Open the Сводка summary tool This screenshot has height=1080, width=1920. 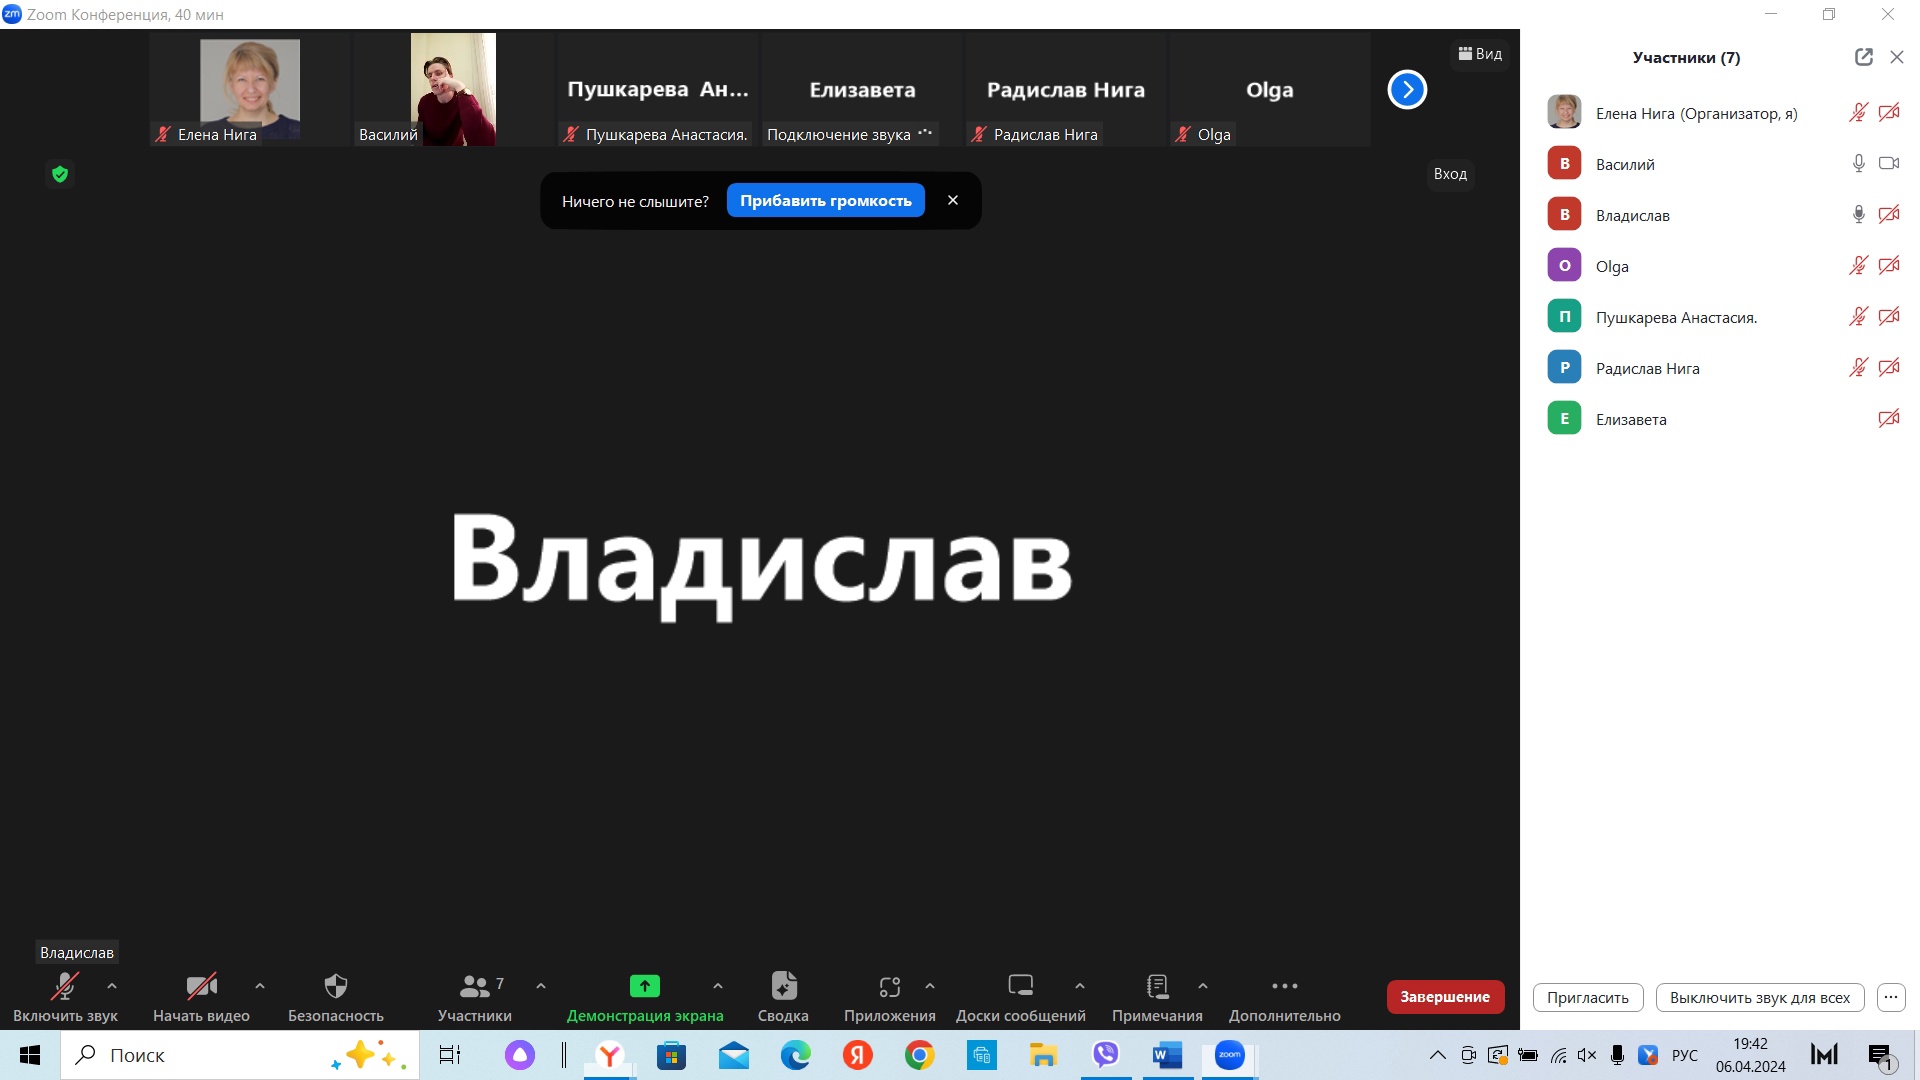[x=783, y=996]
